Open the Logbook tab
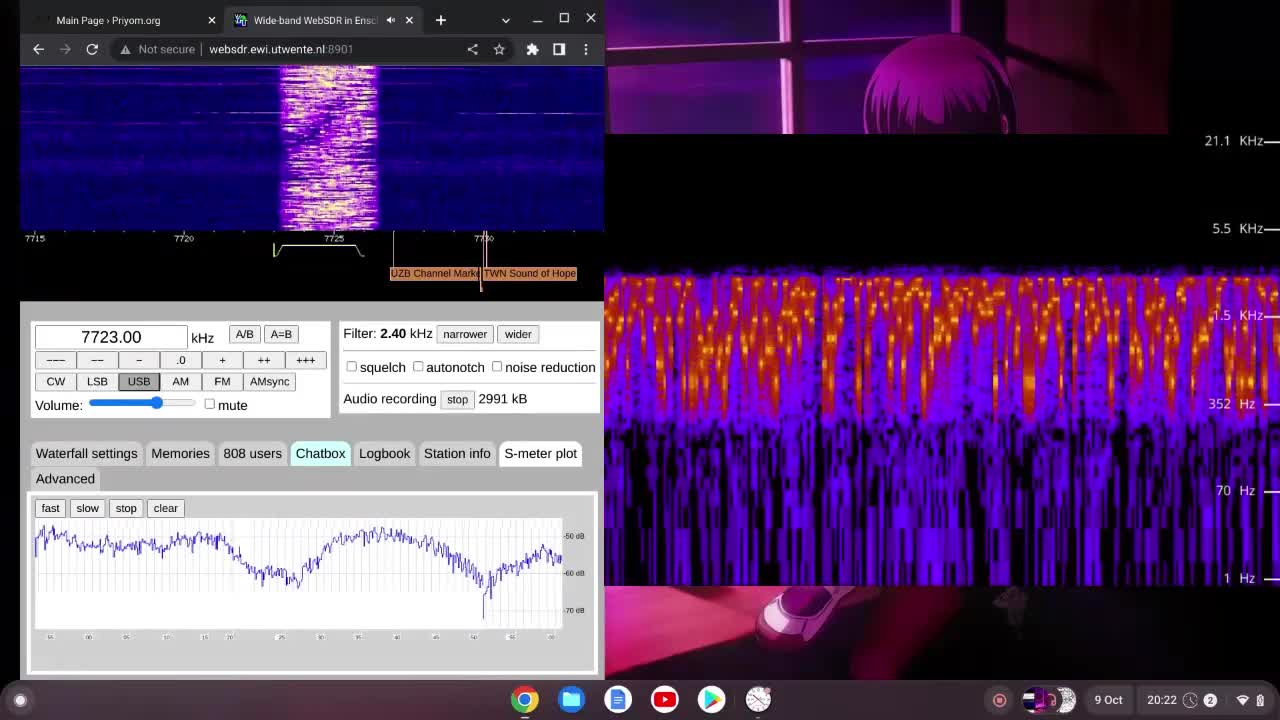Screen dimensions: 1280x720 click(x=384, y=453)
